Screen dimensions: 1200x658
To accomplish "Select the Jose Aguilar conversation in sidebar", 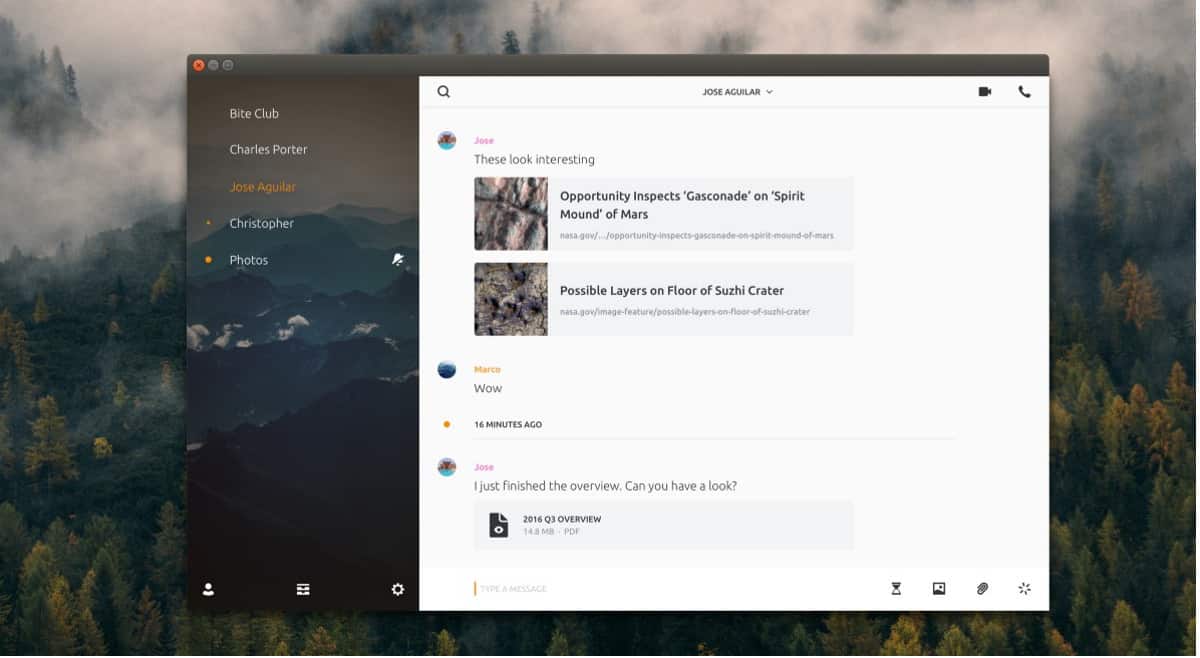I will click(x=263, y=187).
